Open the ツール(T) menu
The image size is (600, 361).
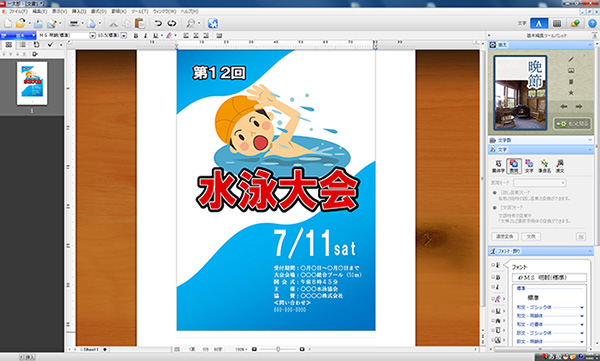point(140,11)
